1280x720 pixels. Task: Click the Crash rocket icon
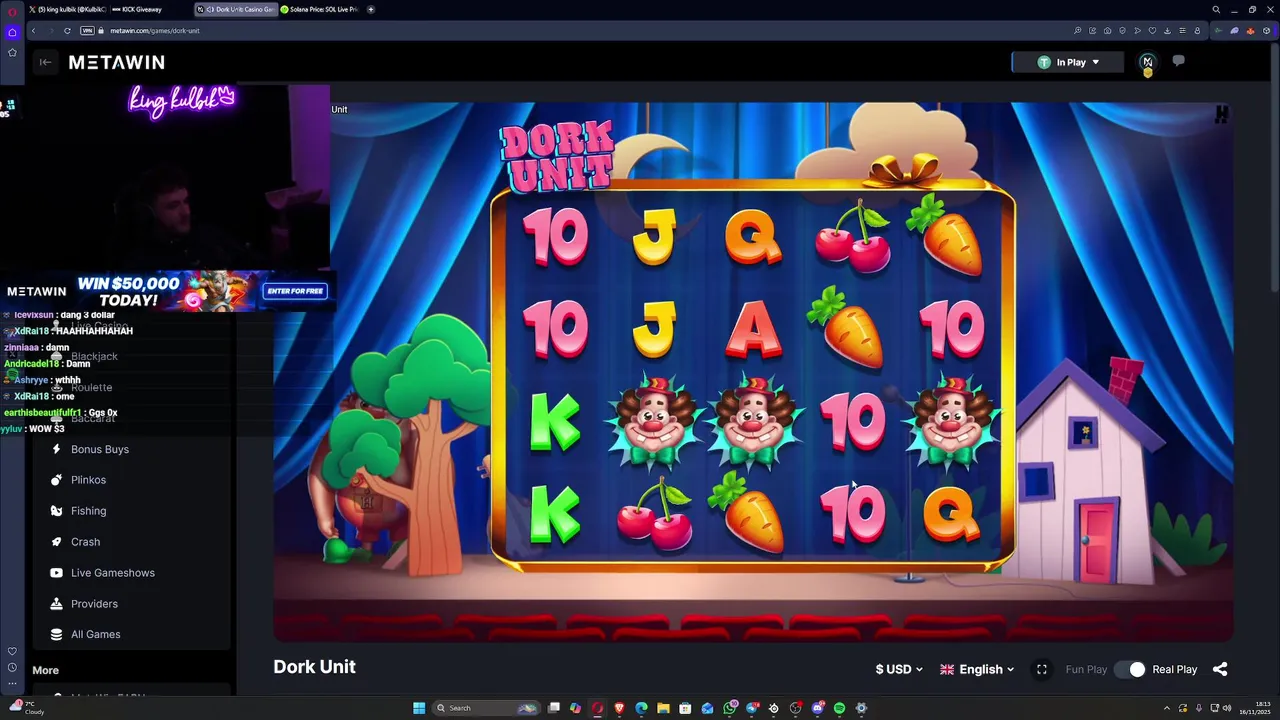click(56, 542)
